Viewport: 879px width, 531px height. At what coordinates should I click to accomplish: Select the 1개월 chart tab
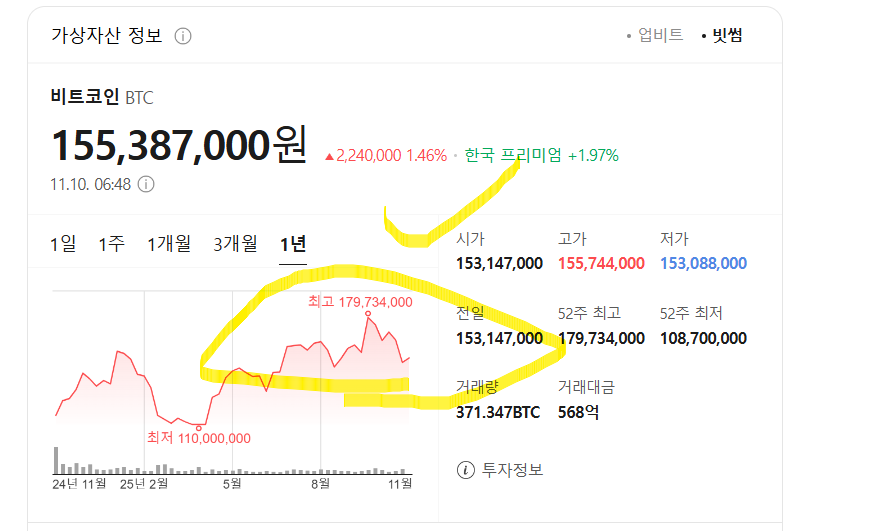[168, 243]
